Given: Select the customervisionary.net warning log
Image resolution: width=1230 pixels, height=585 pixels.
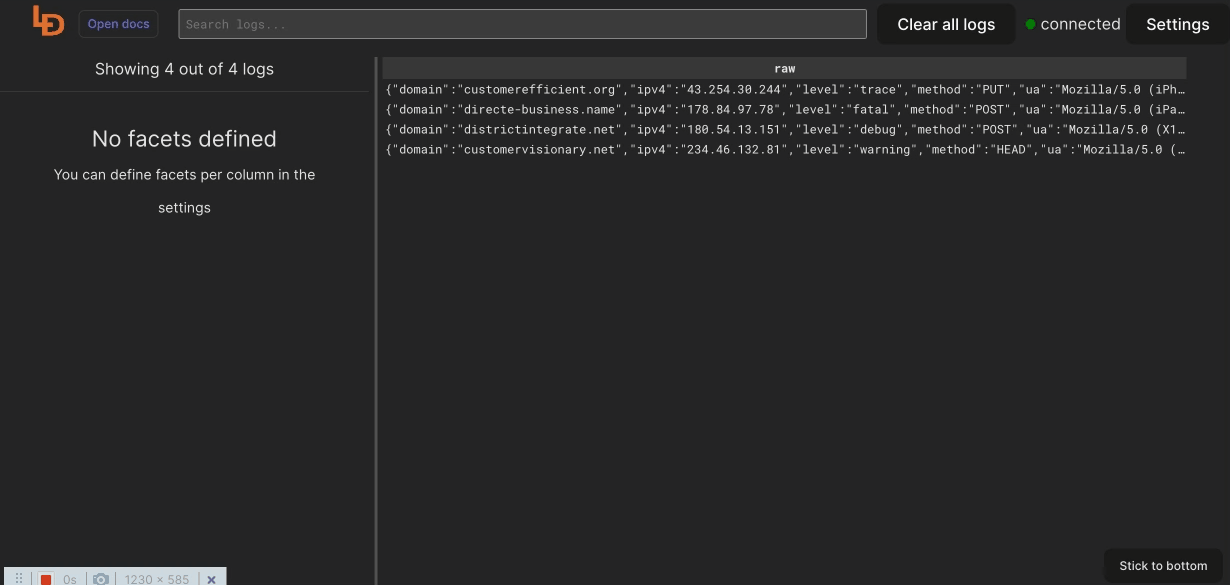Looking at the screenshot, I should (784, 149).
